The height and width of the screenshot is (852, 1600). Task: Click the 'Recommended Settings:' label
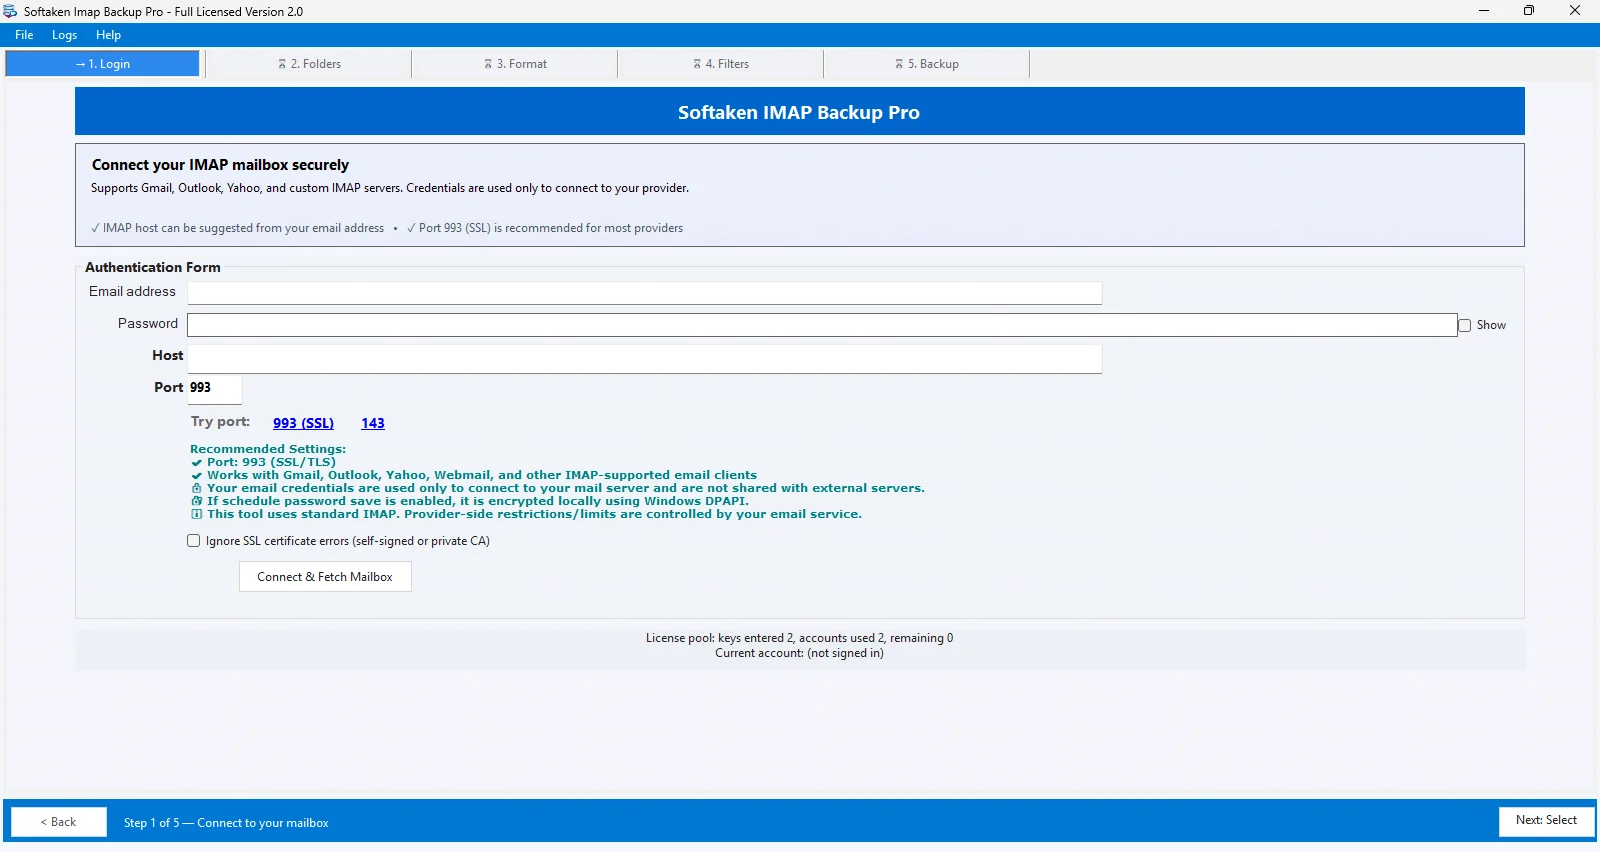[268, 449]
